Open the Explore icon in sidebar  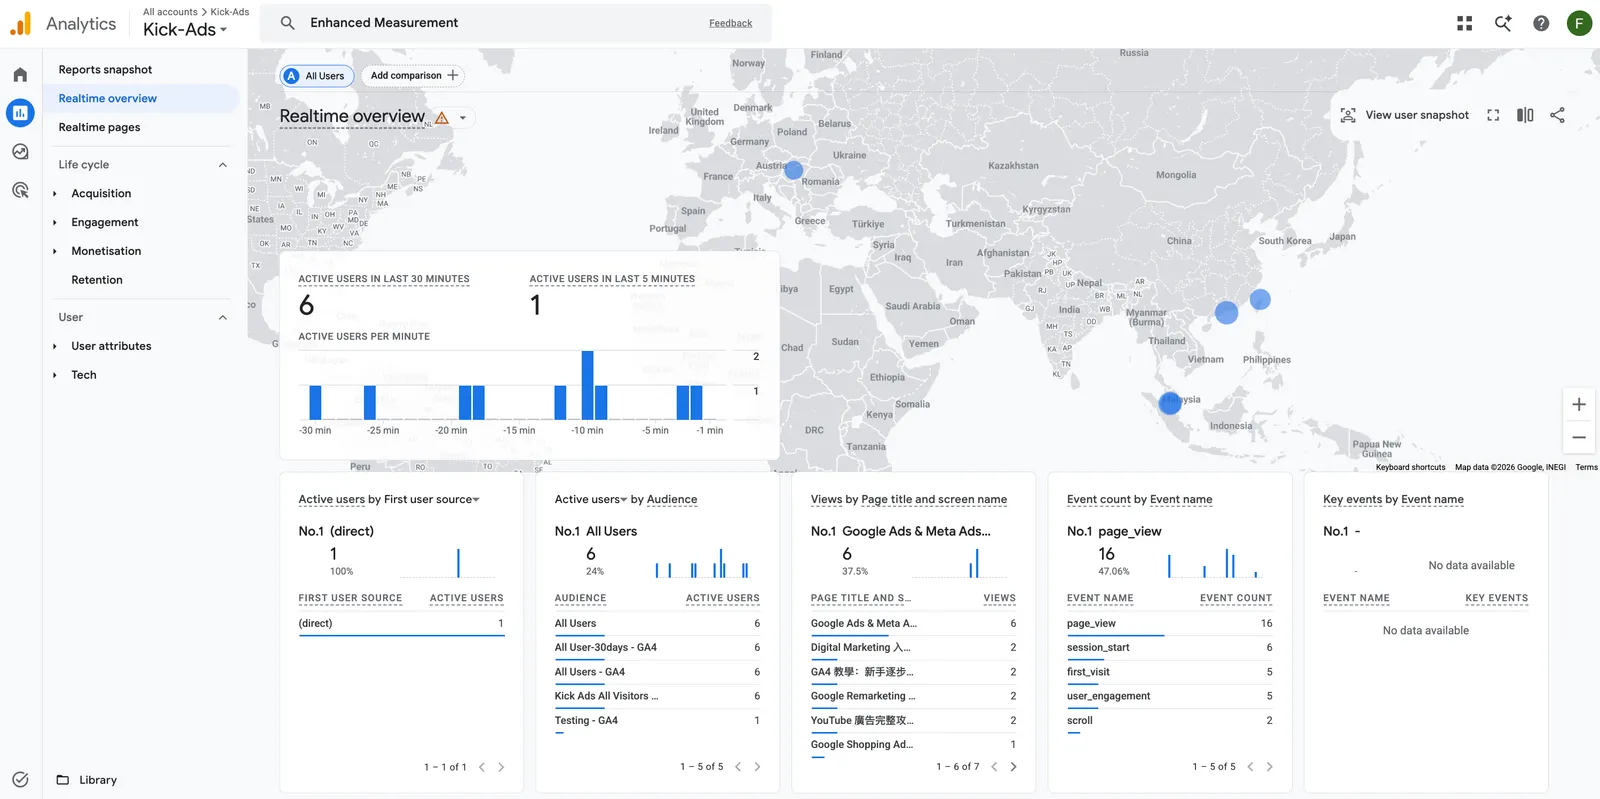click(x=20, y=152)
